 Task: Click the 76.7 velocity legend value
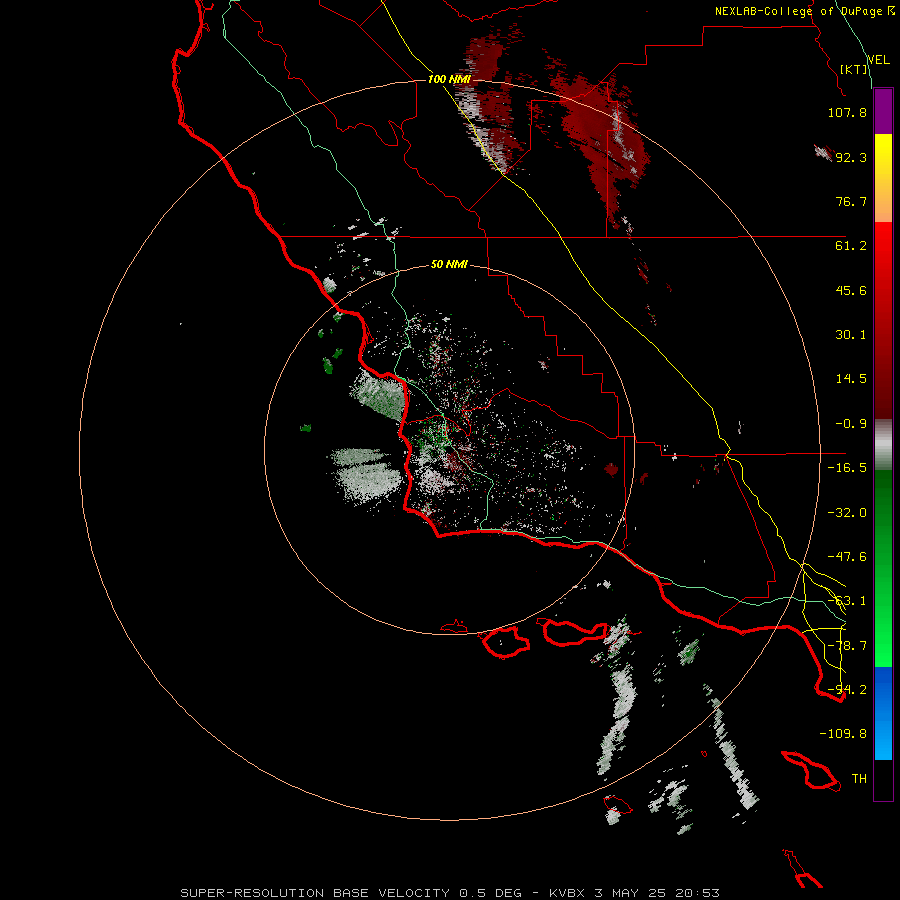coord(851,201)
